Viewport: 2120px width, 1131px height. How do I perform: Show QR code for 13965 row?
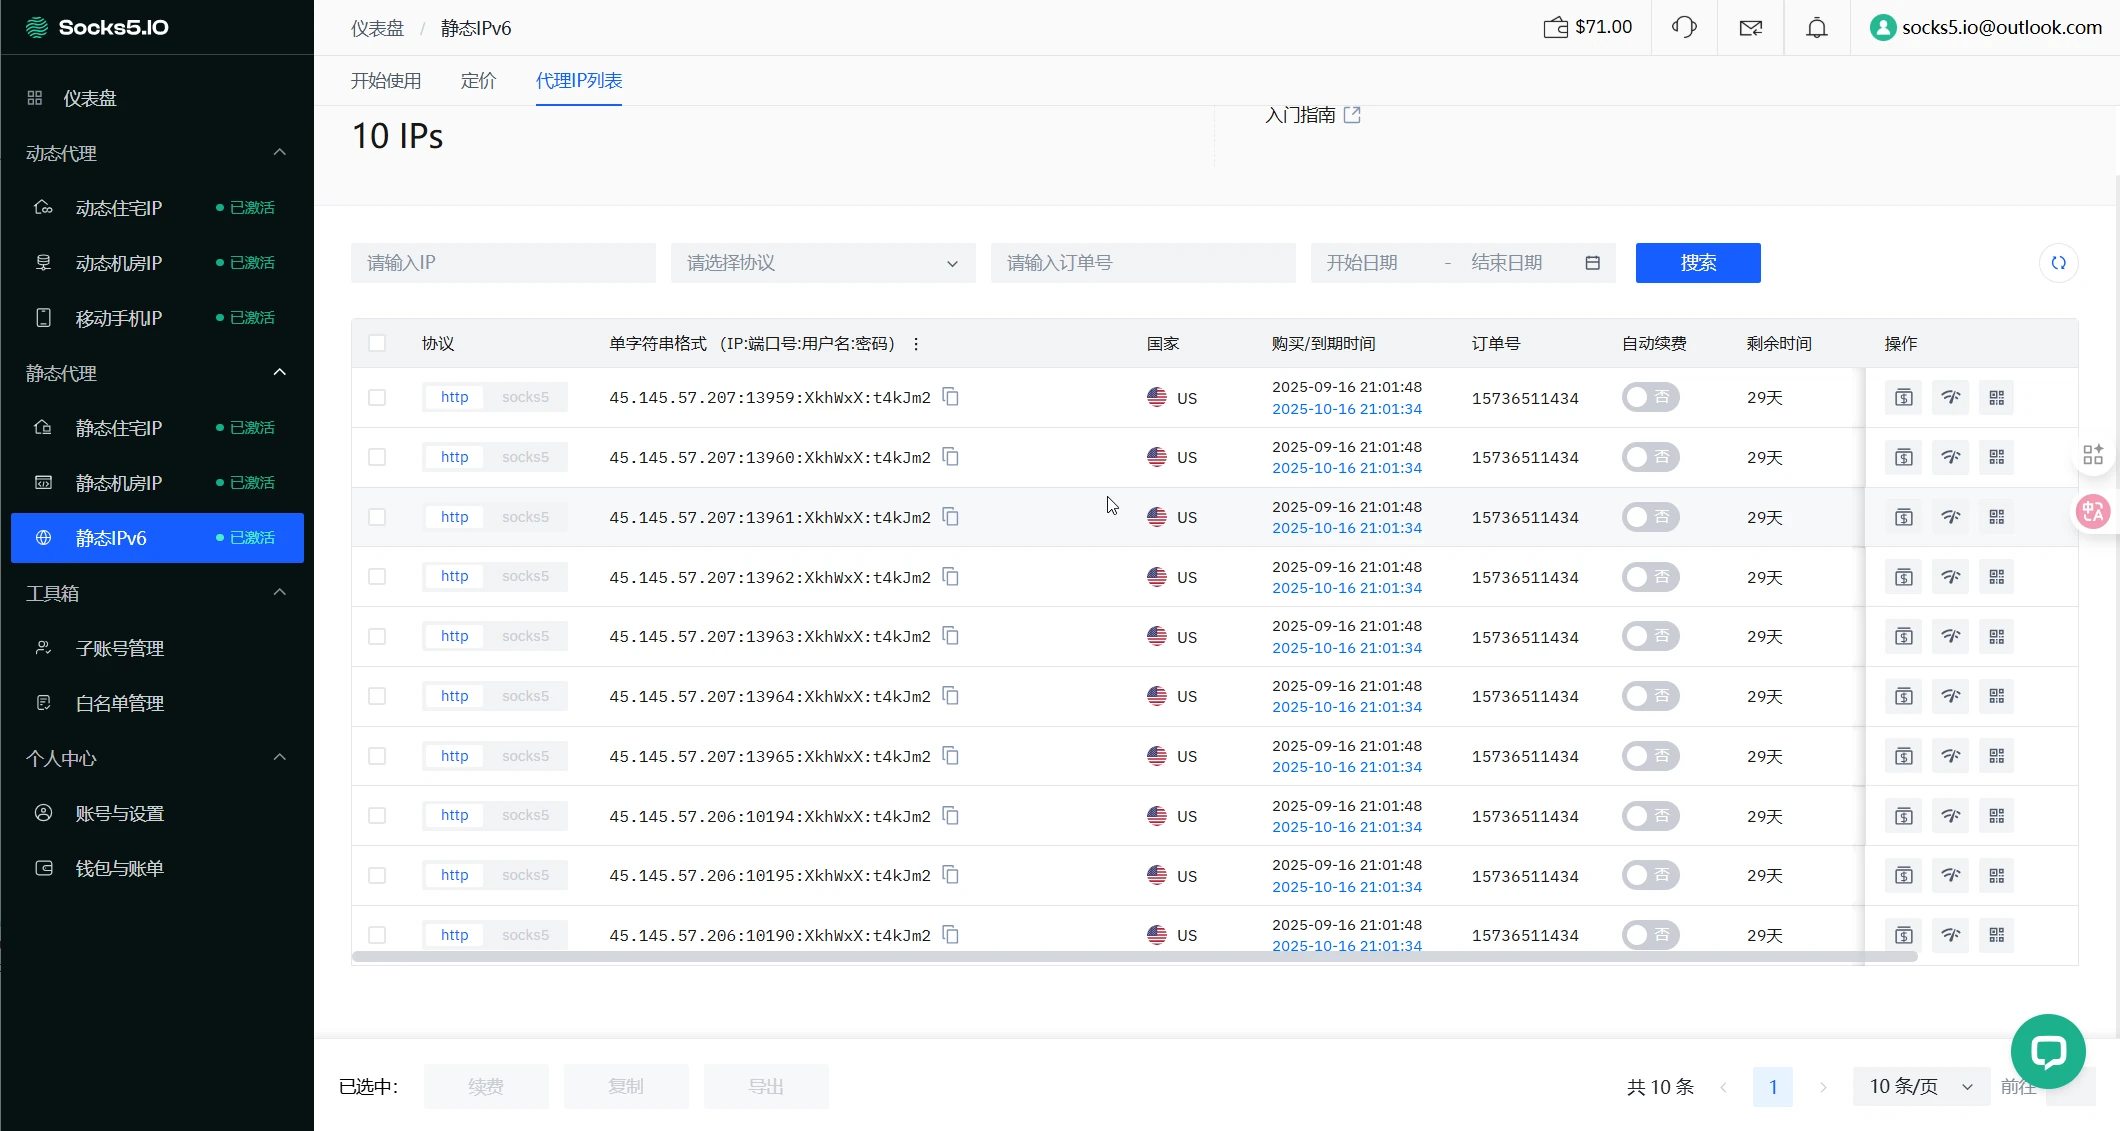pyautogui.click(x=1997, y=756)
